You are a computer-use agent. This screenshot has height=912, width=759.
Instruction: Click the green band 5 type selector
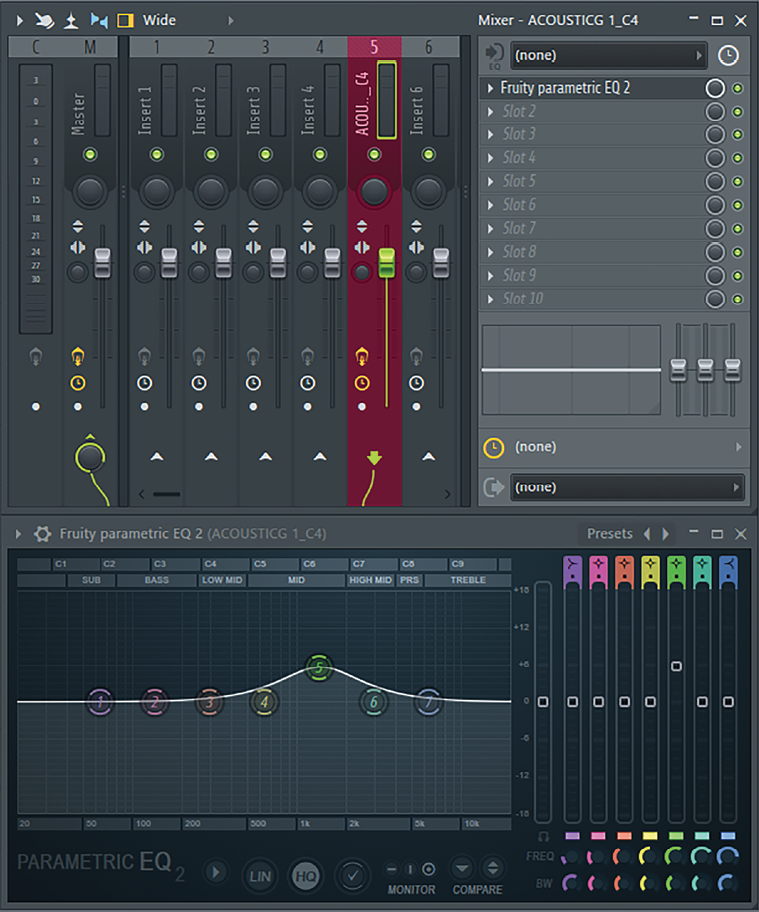click(676, 571)
